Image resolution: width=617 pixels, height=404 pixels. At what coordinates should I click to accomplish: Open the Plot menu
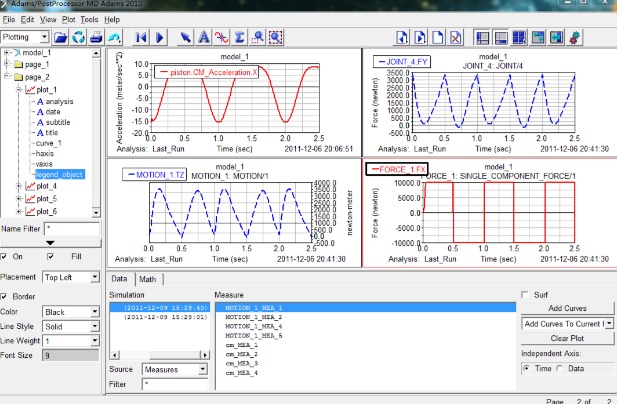69,19
